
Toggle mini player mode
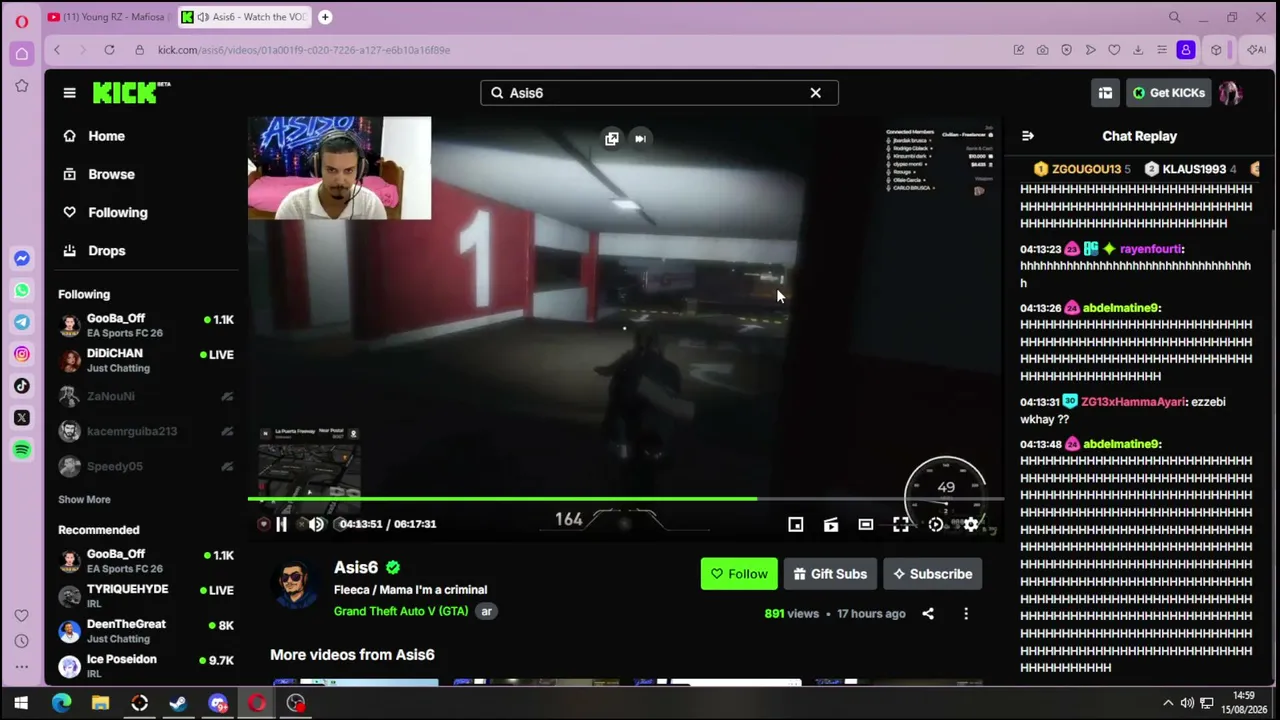(796, 524)
